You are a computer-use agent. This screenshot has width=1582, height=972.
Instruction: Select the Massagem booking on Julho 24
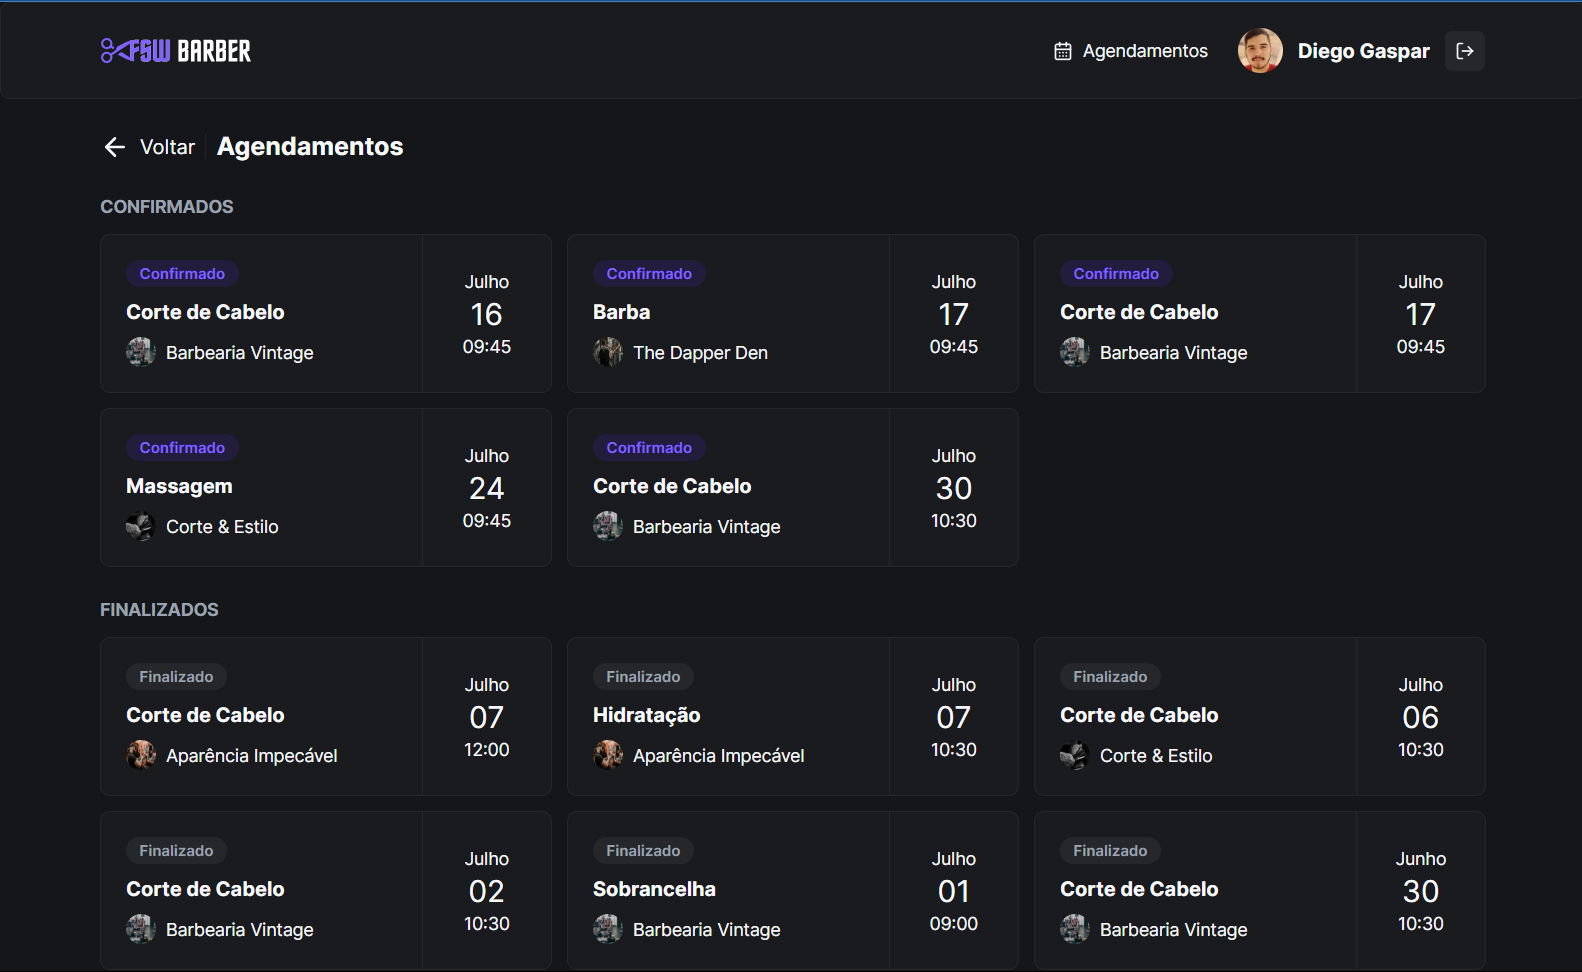pos(325,488)
